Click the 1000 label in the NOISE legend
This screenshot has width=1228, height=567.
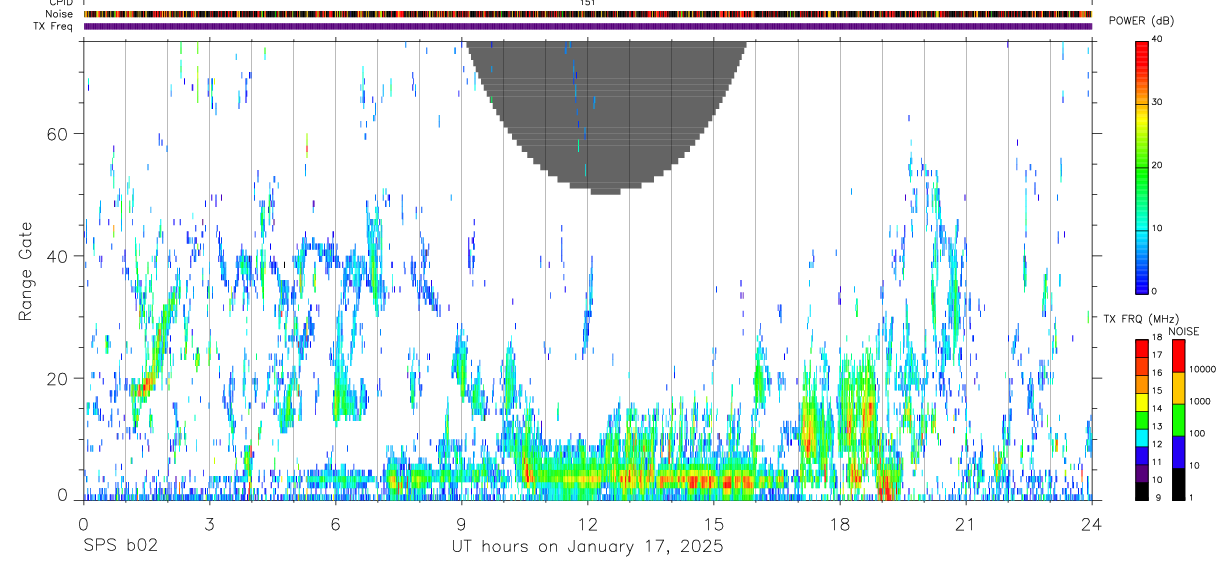(x=1199, y=402)
